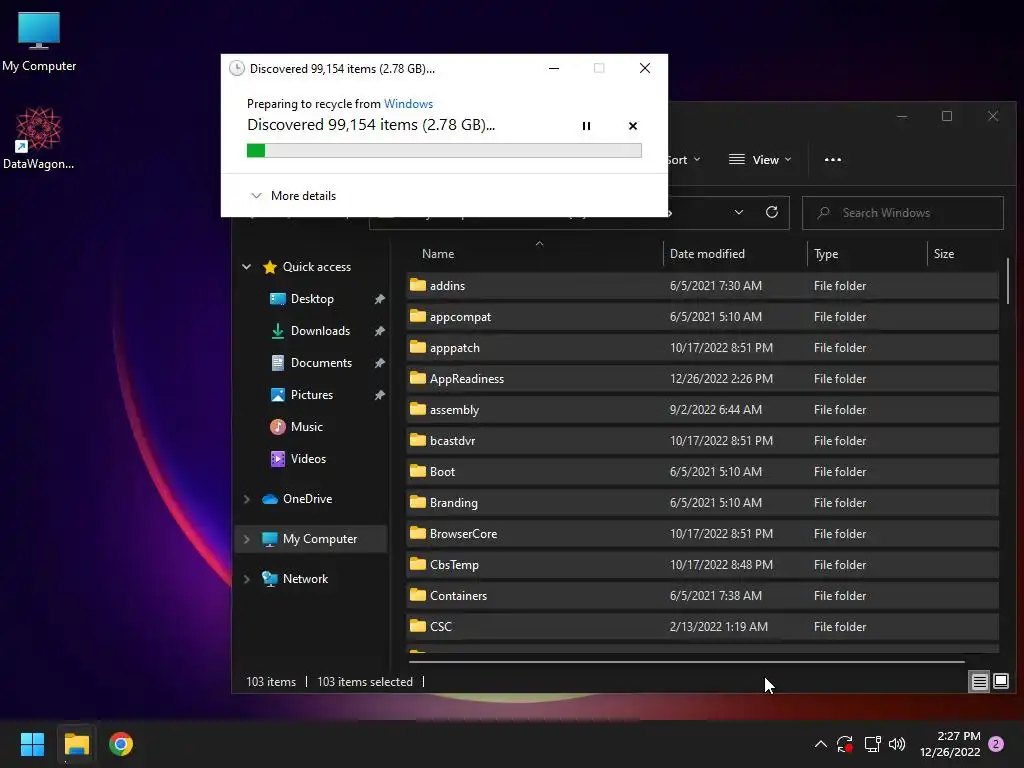Select My Computer desktop icon
Screen dimensions: 1024x768
[39, 41]
